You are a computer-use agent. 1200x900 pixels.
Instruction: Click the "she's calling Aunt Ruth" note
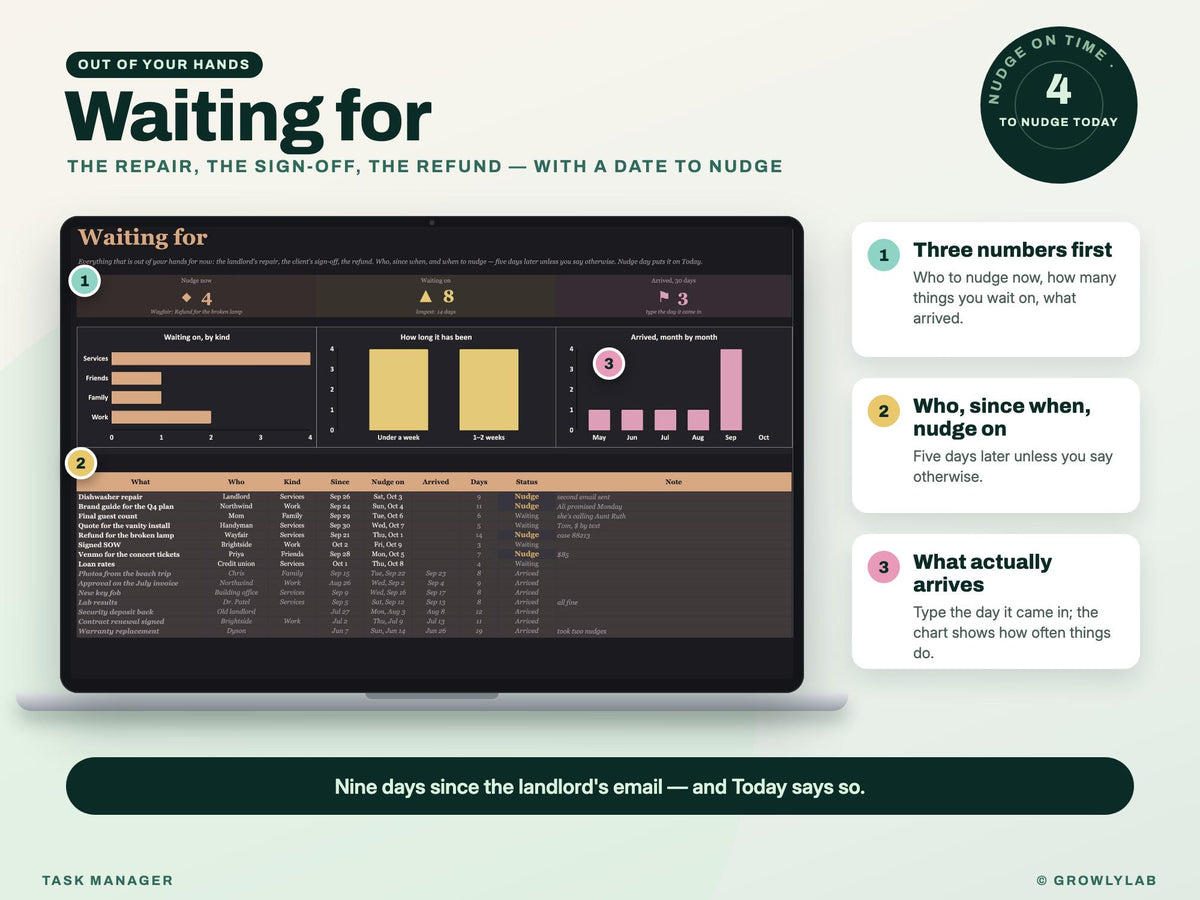pos(592,516)
